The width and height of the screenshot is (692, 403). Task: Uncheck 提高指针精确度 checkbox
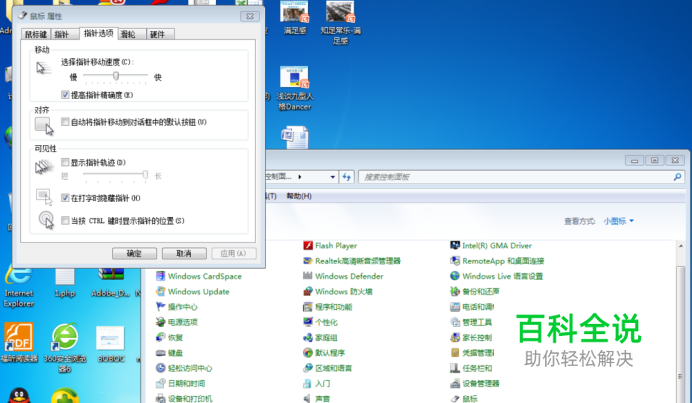(65, 95)
